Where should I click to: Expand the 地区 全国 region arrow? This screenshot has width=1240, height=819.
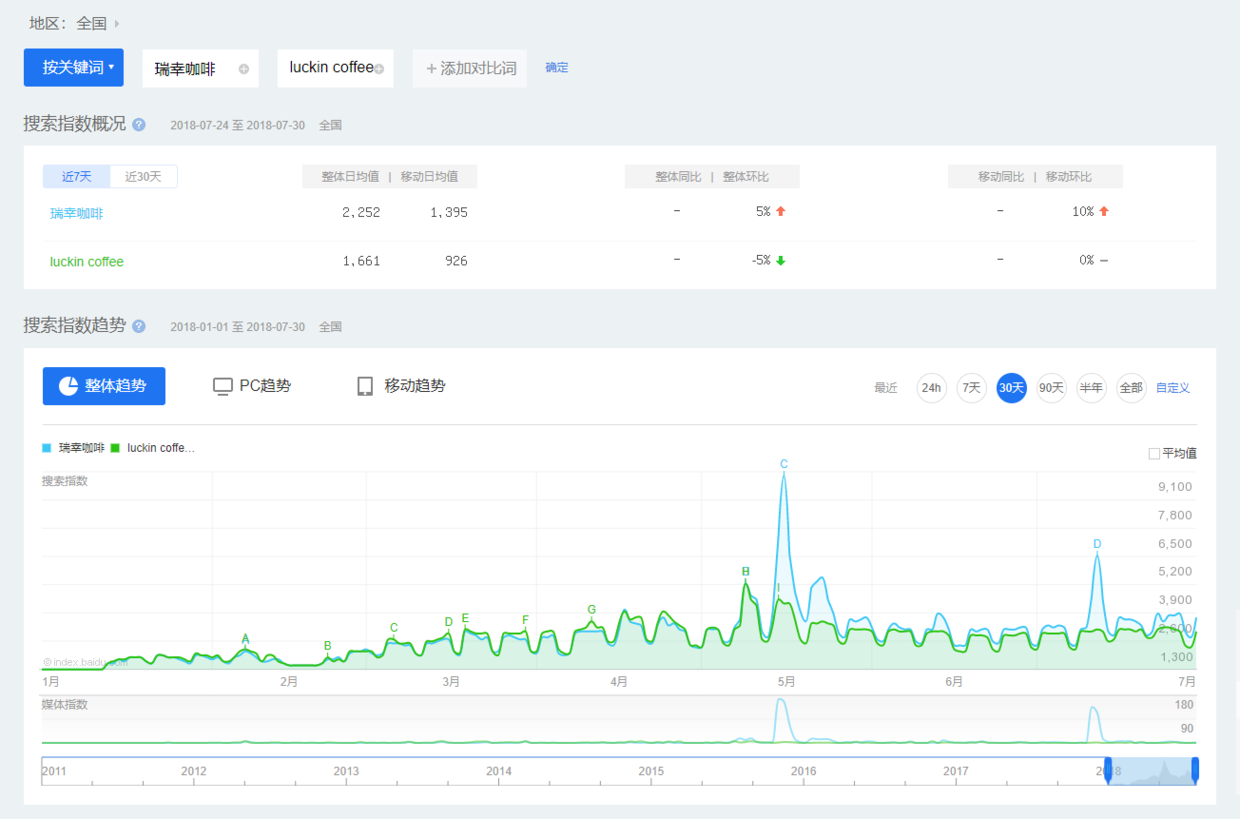pyautogui.click(x=116, y=23)
